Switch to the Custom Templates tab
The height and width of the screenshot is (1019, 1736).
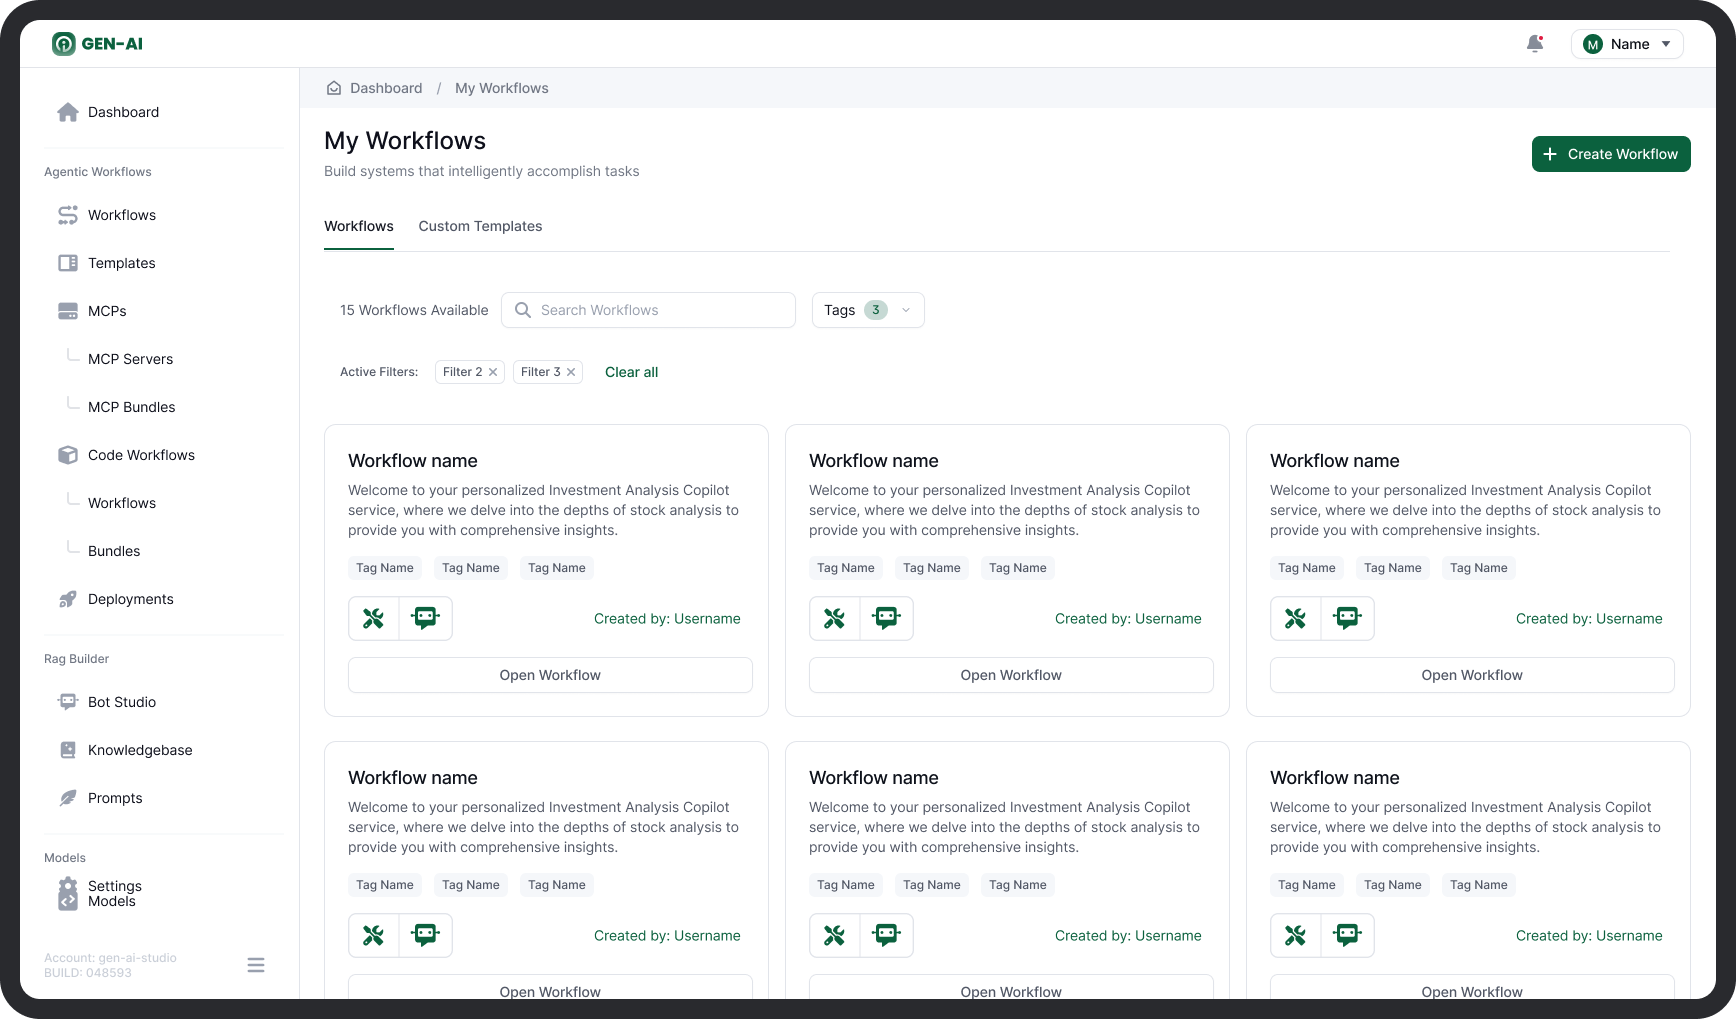click(480, 226)
